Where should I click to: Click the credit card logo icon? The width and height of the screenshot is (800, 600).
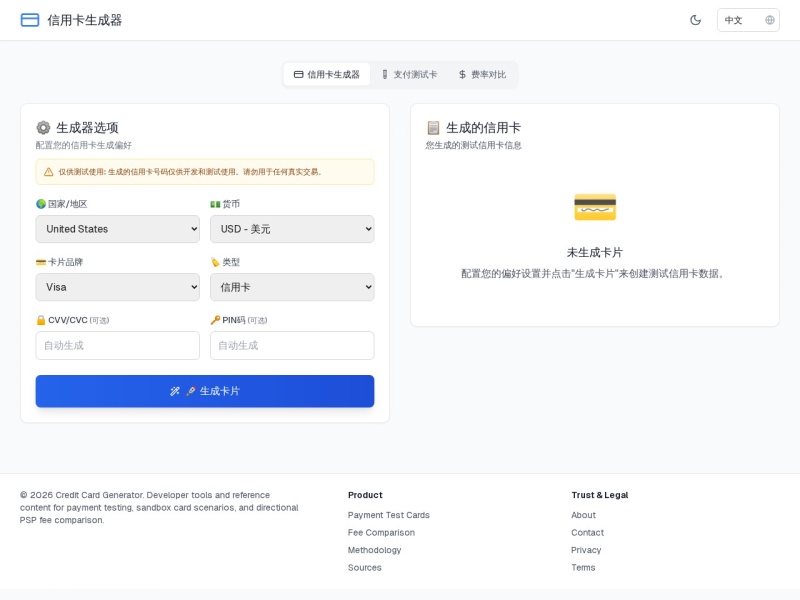(30, 20)
